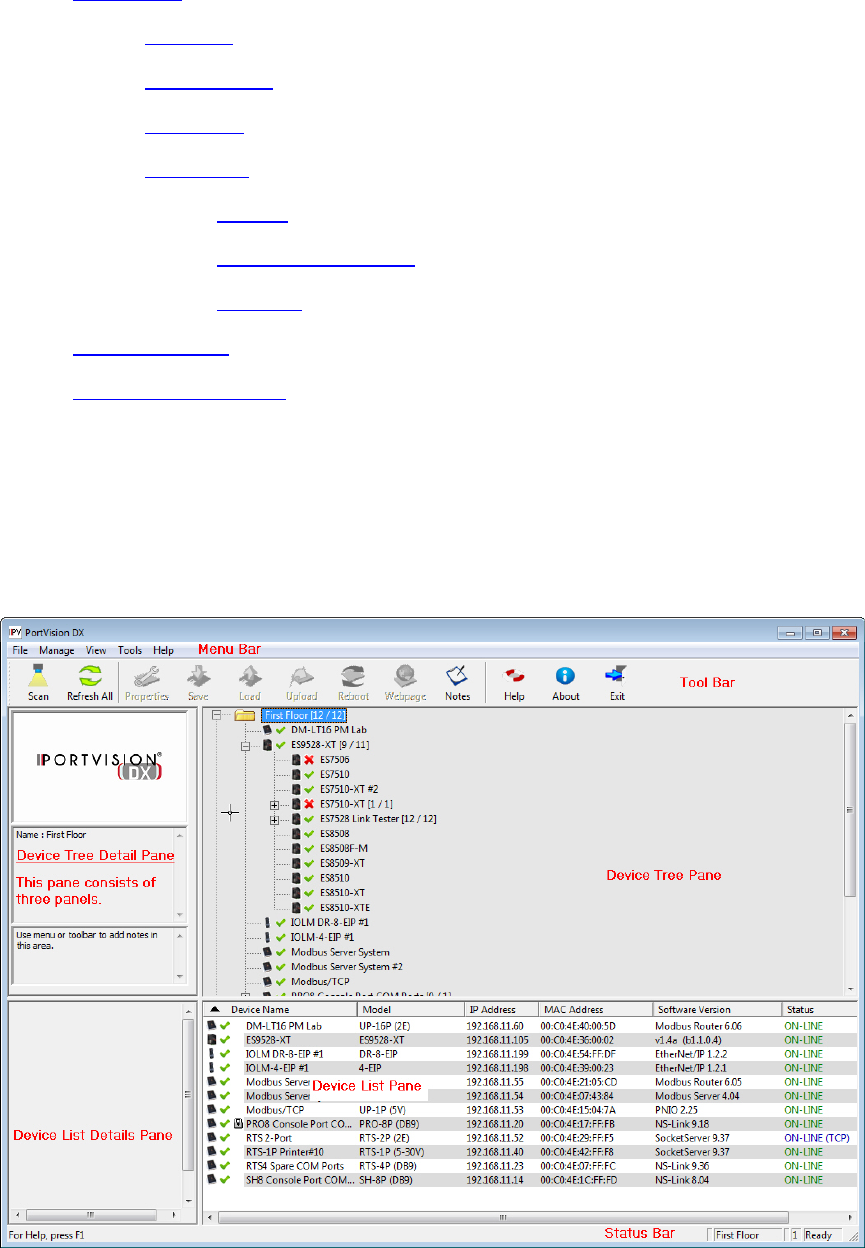Open the Tools menu
The width and height of the screenshot is (865, 1248).
(130, 650)
